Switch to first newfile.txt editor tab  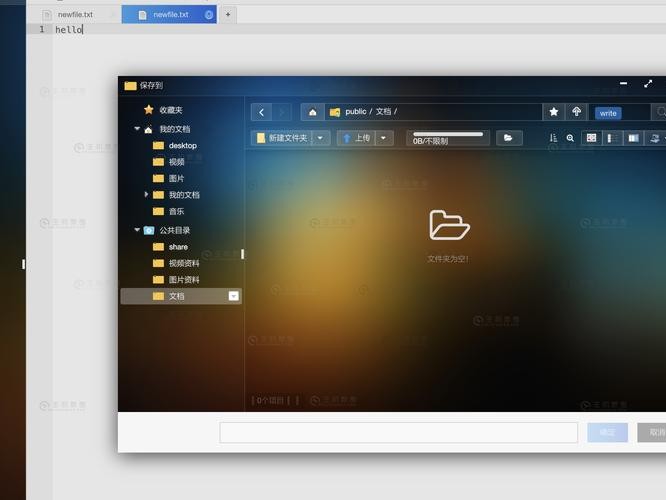click(74, 14)
